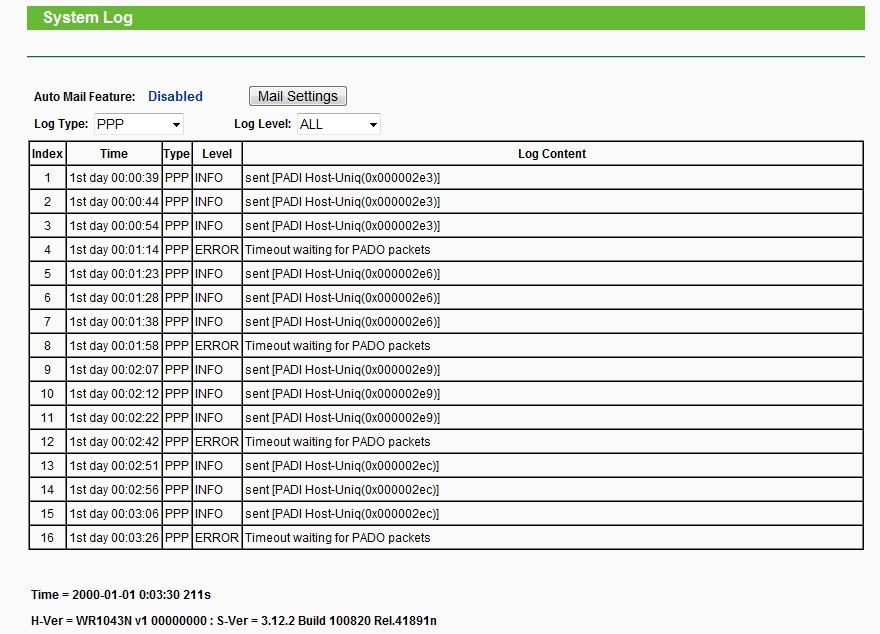Expand the Log Type dropdown showing PPP

139,124
